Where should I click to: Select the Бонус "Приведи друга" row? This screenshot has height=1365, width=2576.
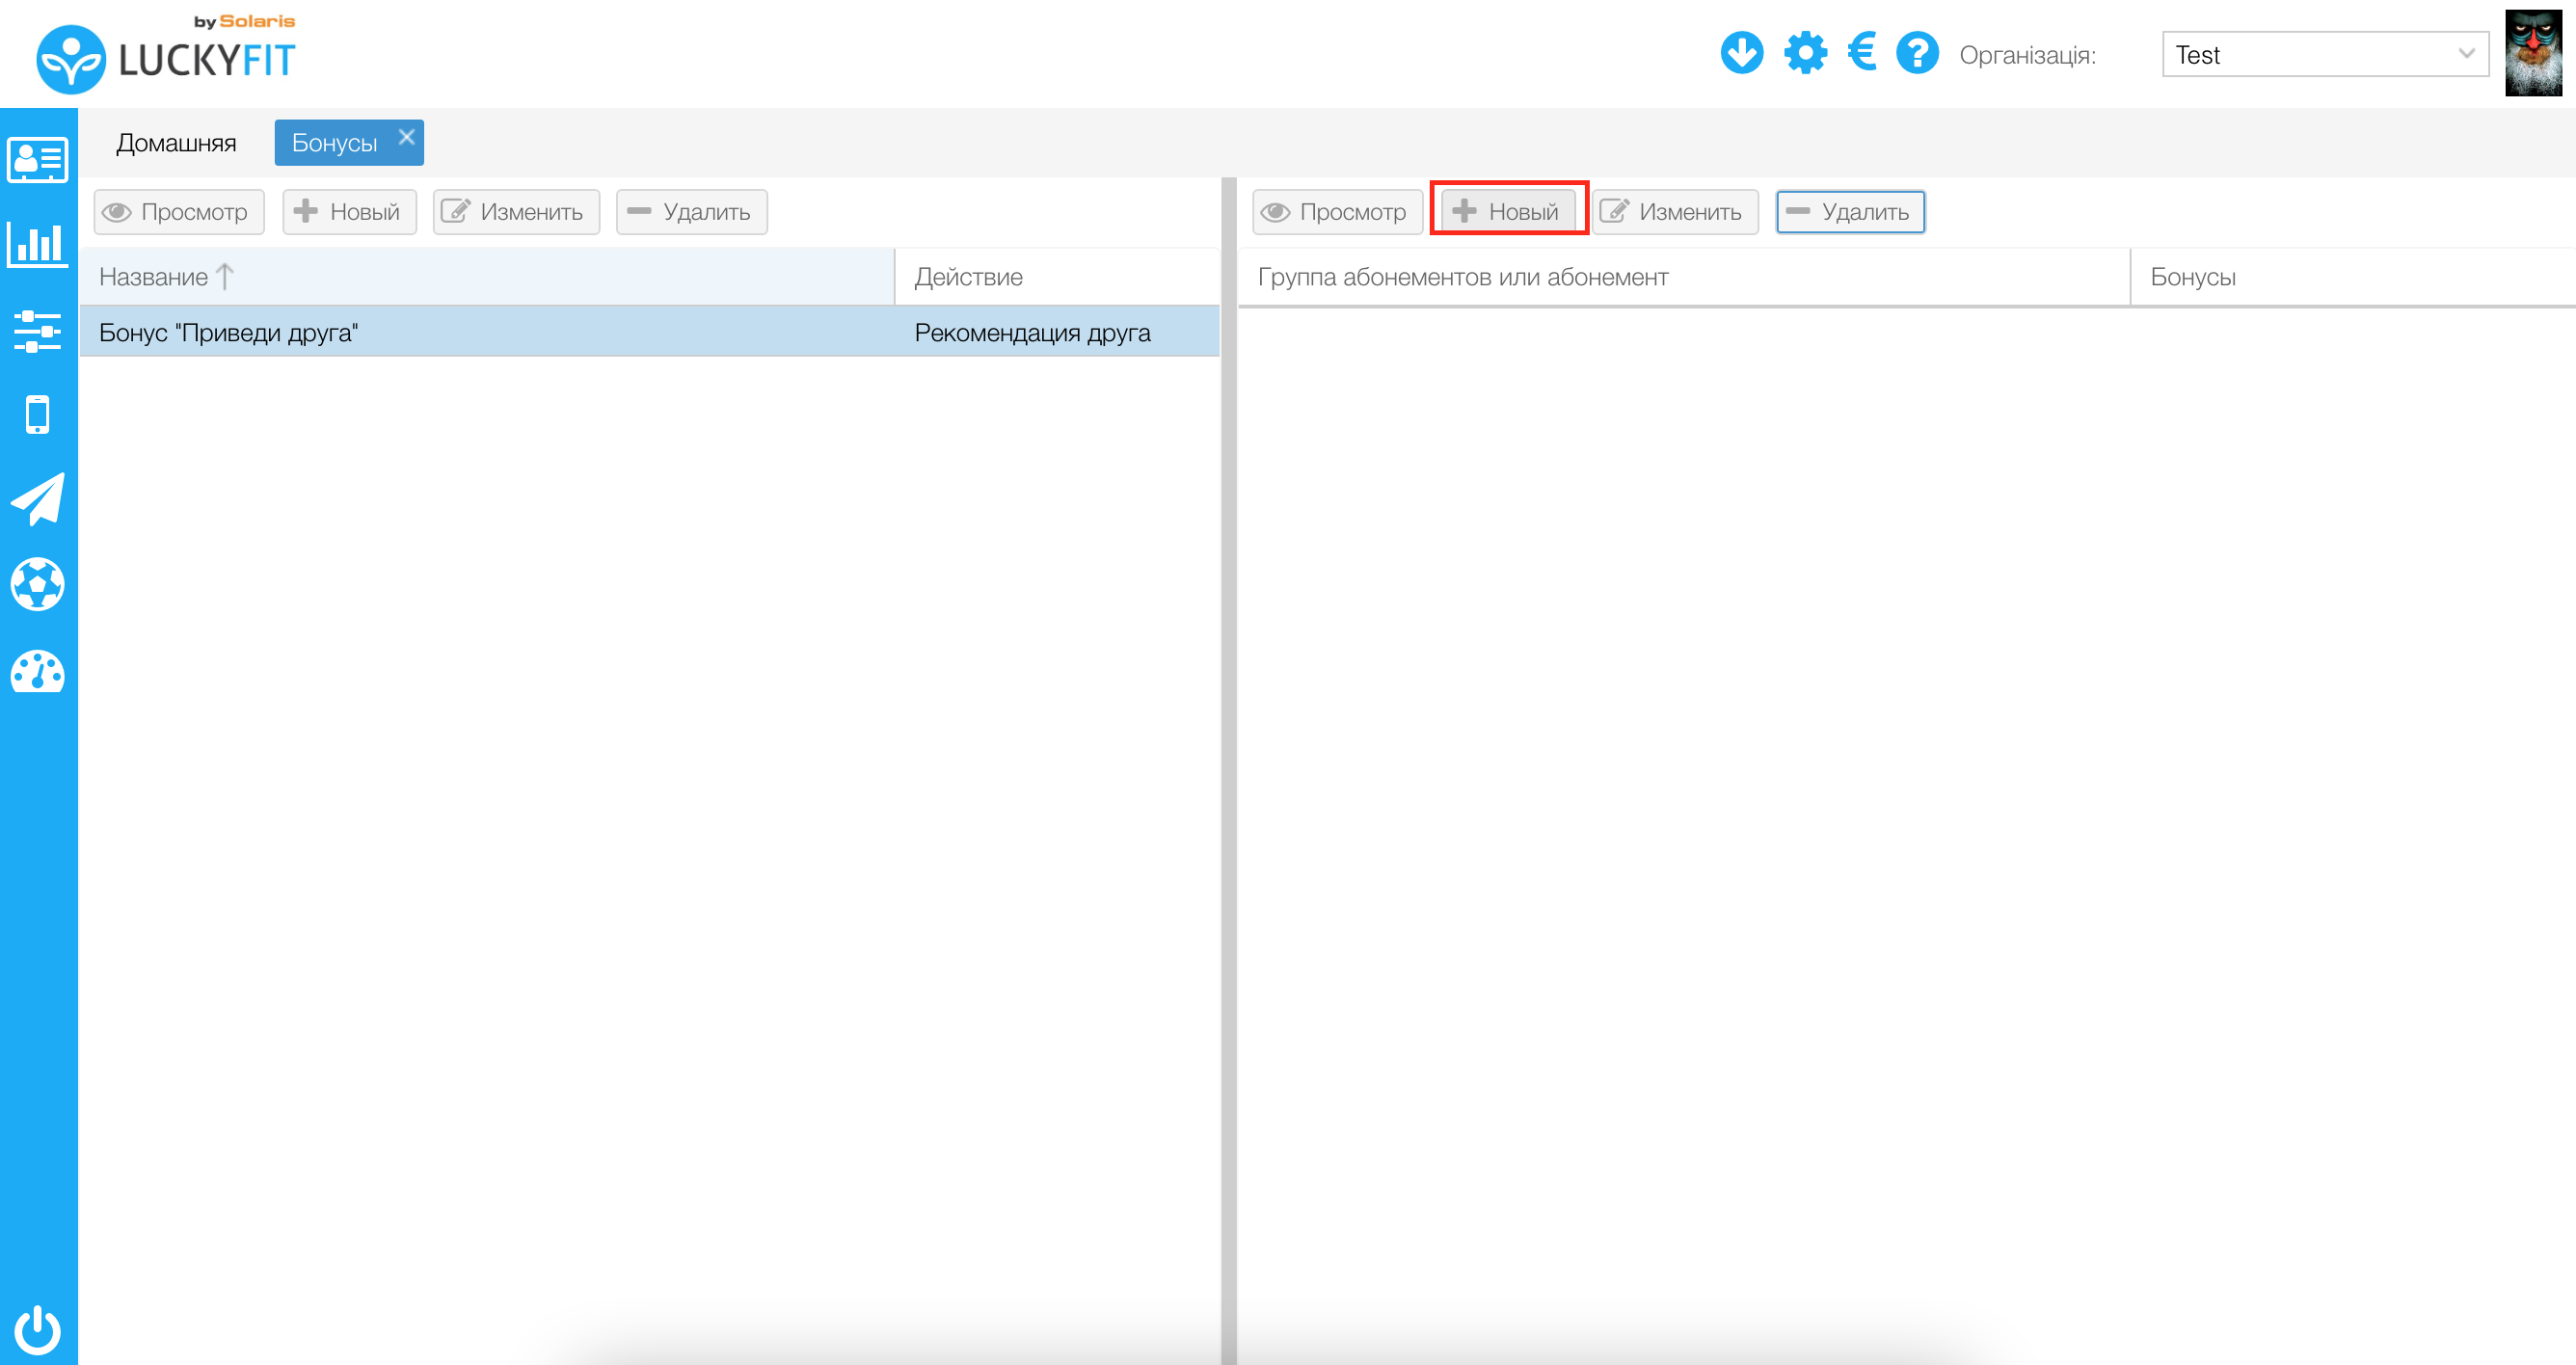pos(490,333)
